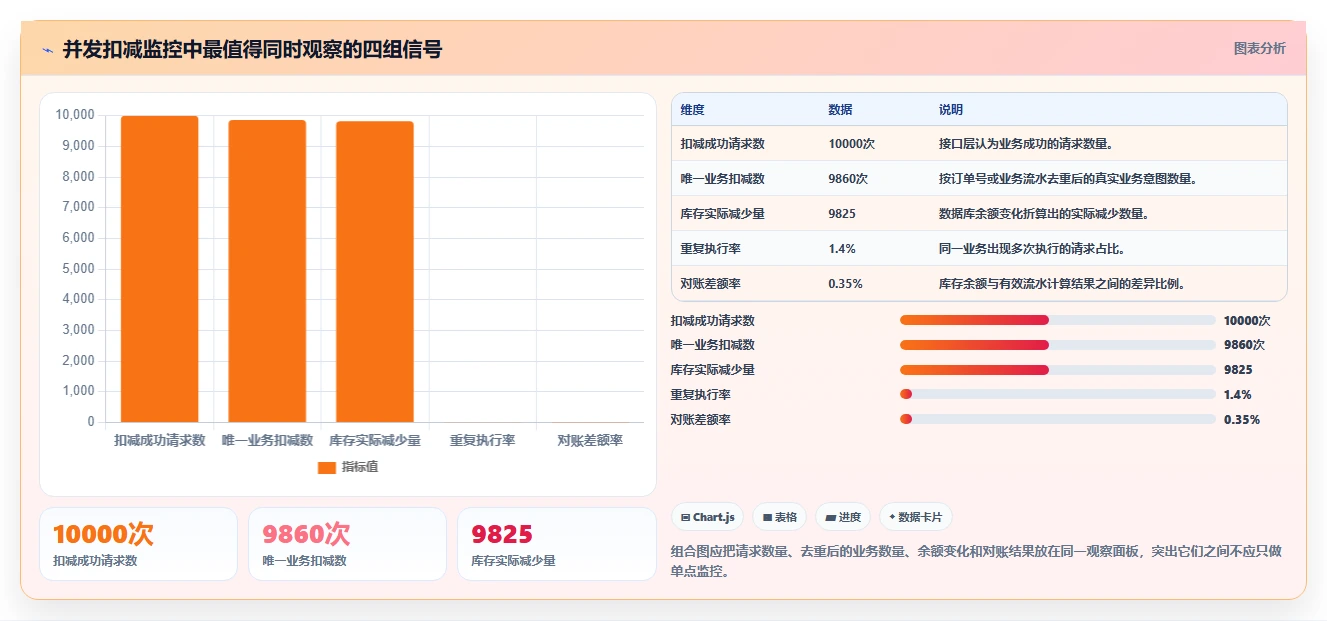1327x621 pixels.
Task: Click the 说明 table column header
Action: pos(951,110)
